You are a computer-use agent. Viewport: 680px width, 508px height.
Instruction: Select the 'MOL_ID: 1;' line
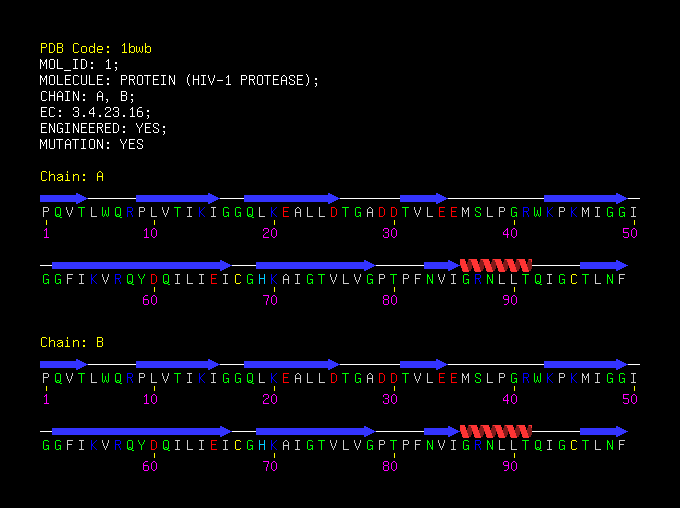(79, 64)
